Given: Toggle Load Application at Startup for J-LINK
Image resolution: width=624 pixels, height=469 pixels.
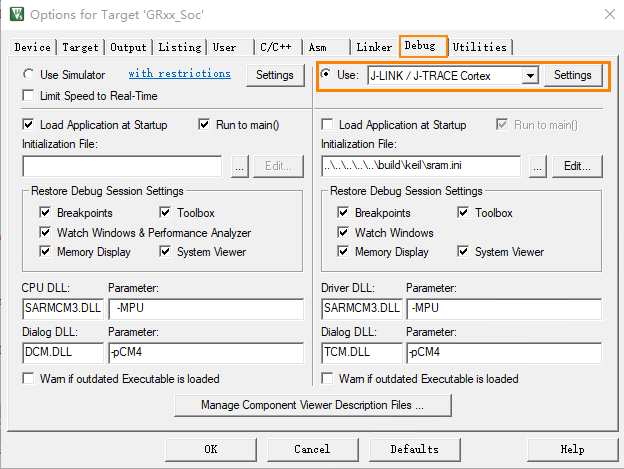Looking at the screenshot, I should coord(327,125).
